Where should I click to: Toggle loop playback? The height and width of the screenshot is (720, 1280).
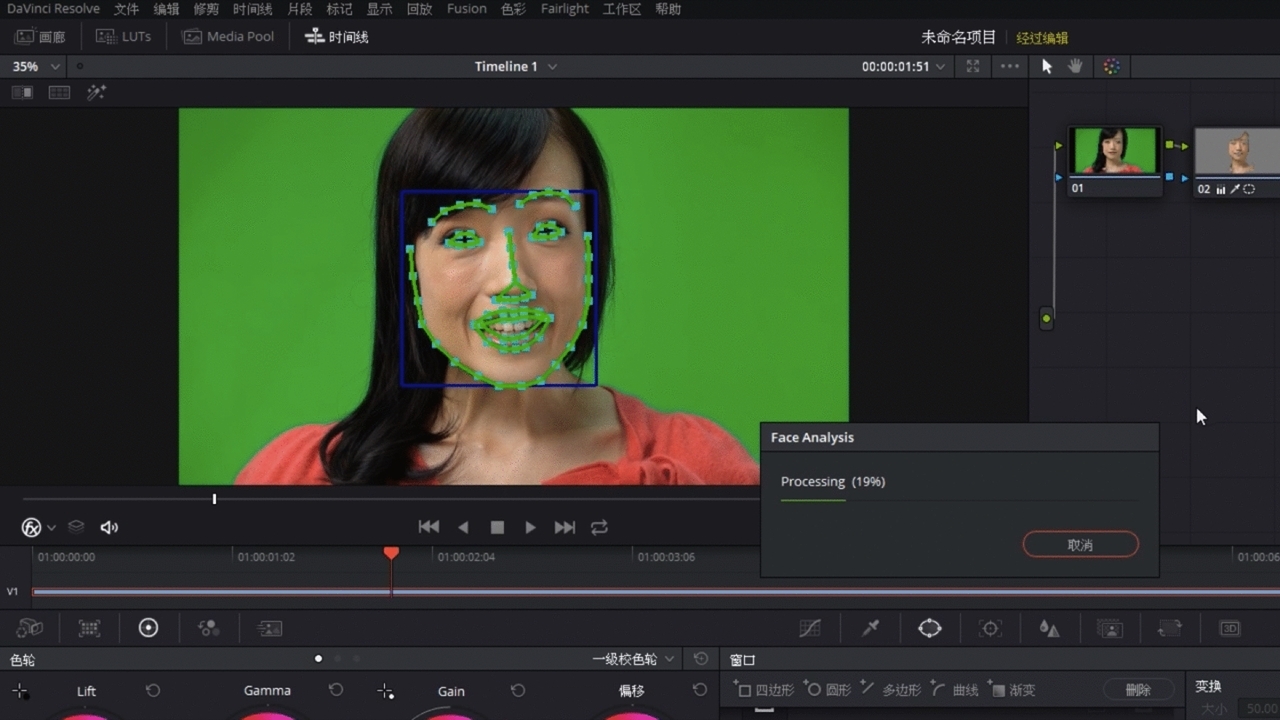[x=599, y=527]
